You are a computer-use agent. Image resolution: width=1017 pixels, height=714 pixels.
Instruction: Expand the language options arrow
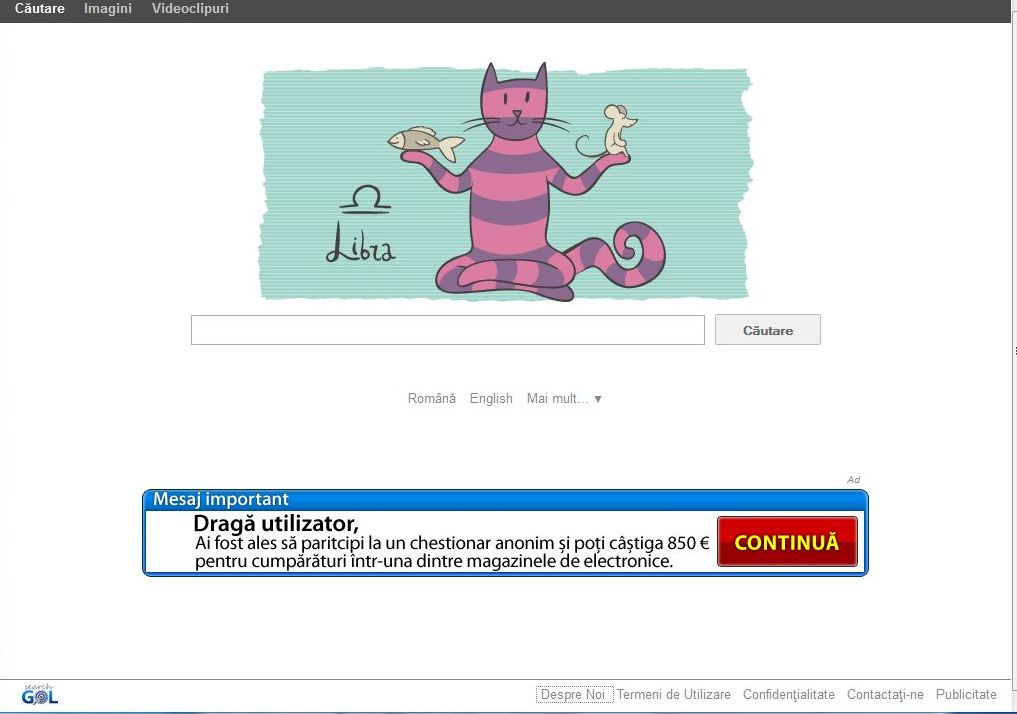(x=598, y=398)
